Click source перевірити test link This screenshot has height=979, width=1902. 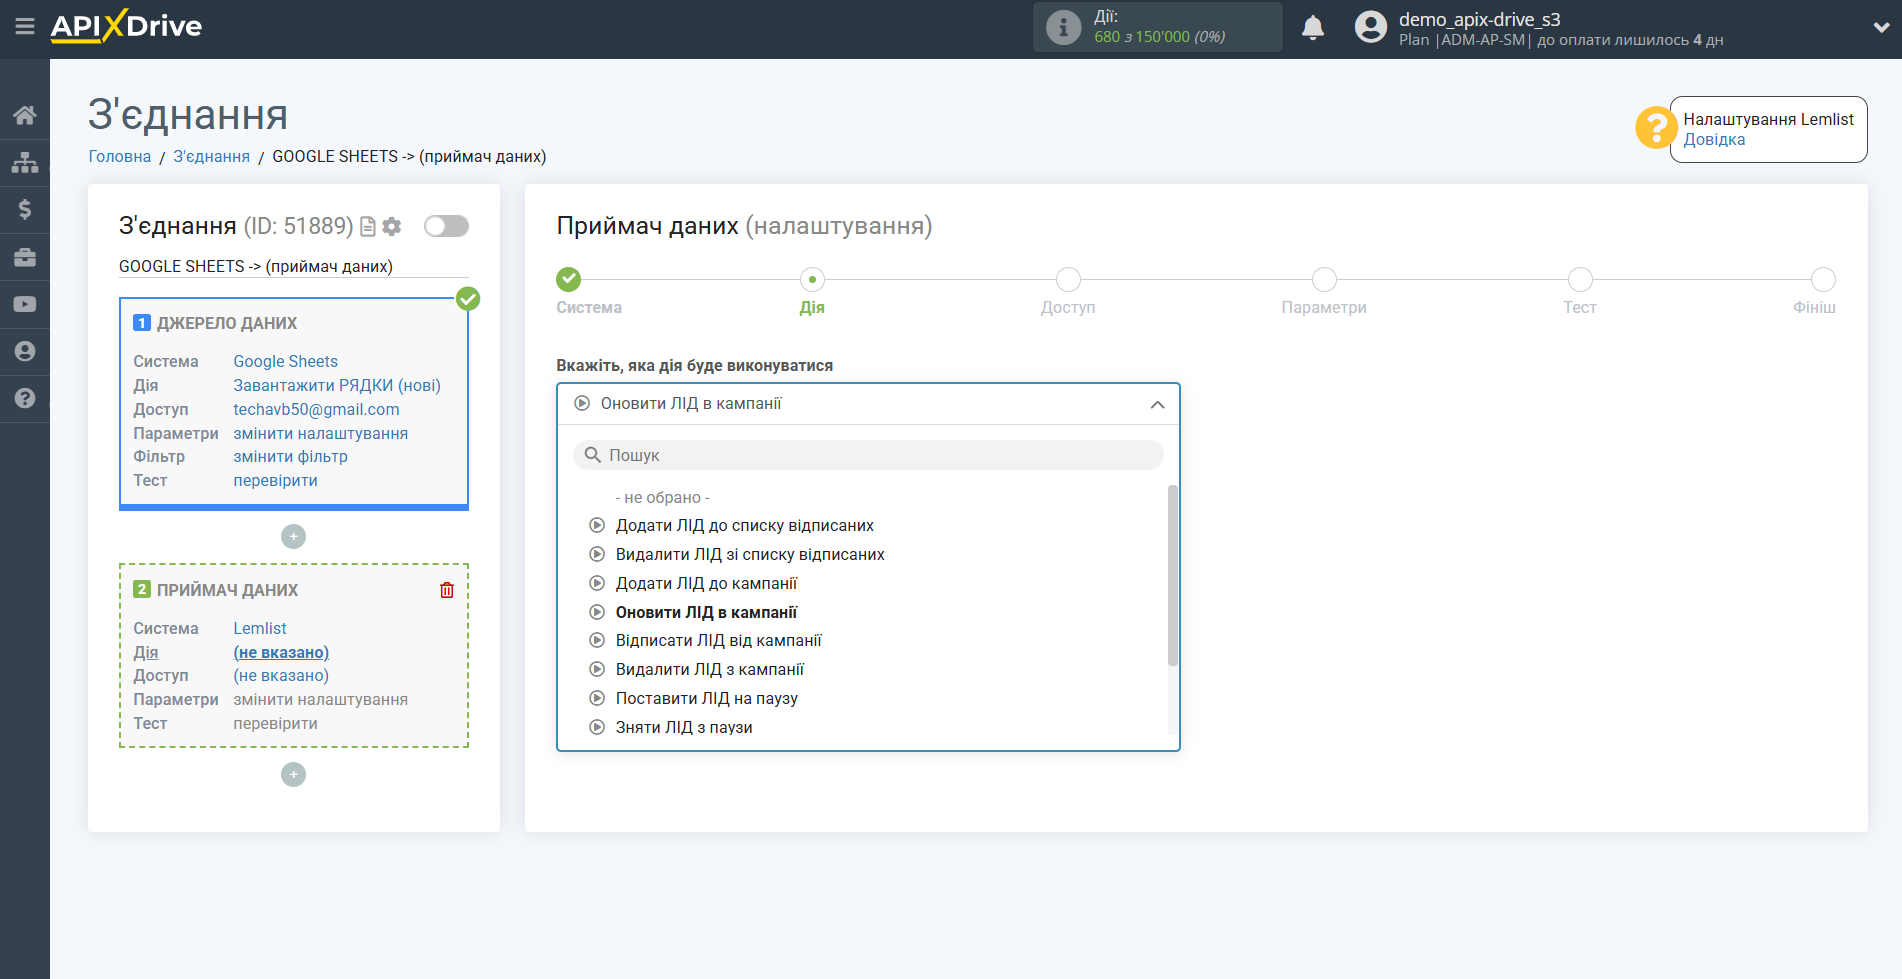(275, 480)
